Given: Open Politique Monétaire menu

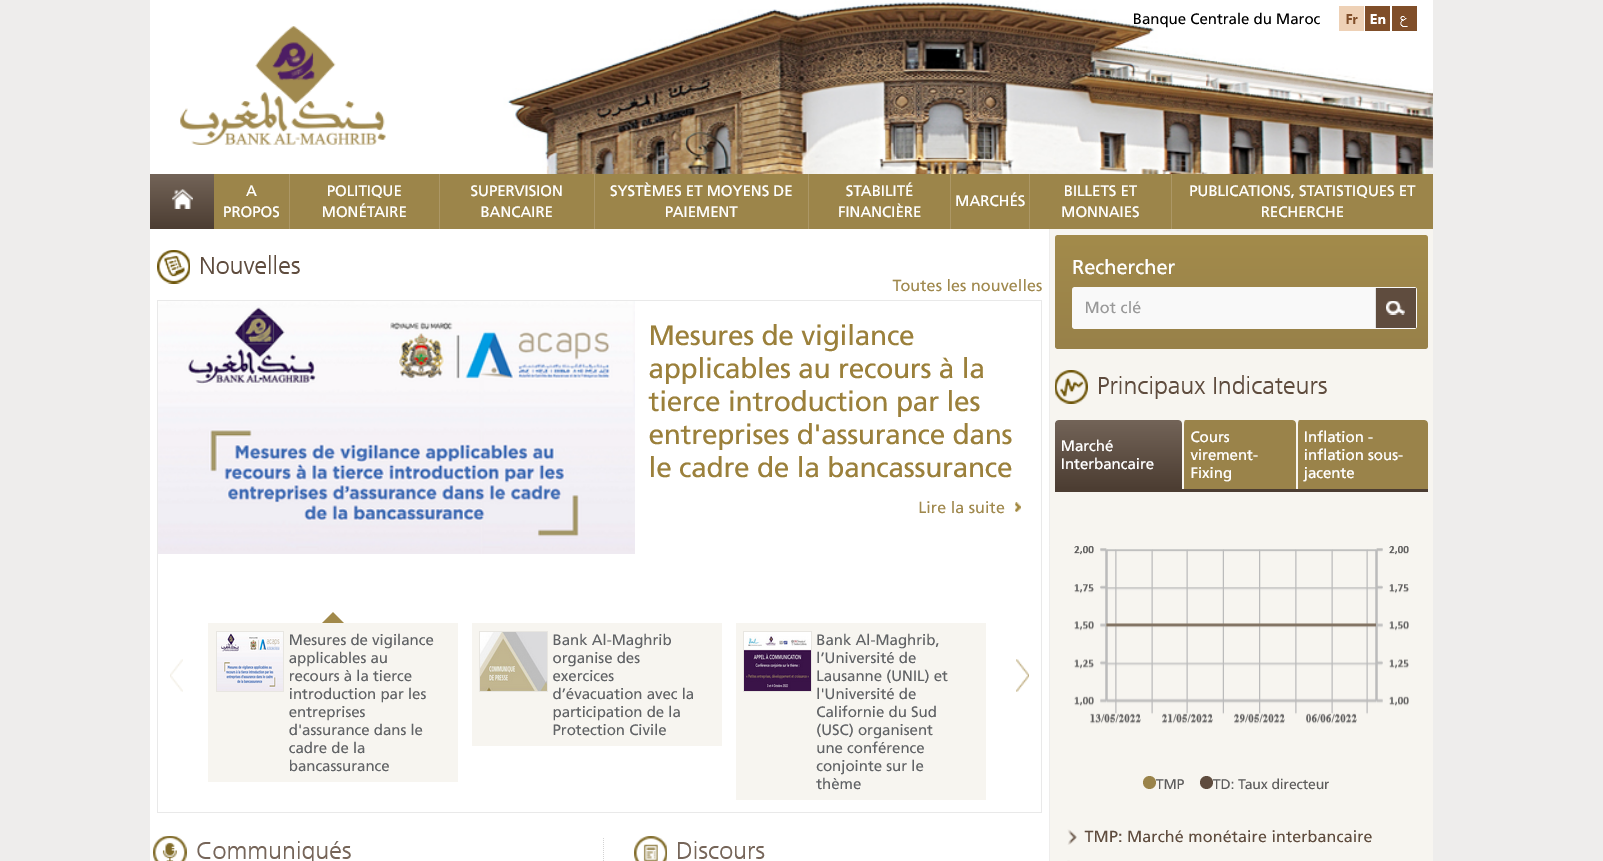Looking at the screenshot, I should pyautogui.click(x=364, y=201).
